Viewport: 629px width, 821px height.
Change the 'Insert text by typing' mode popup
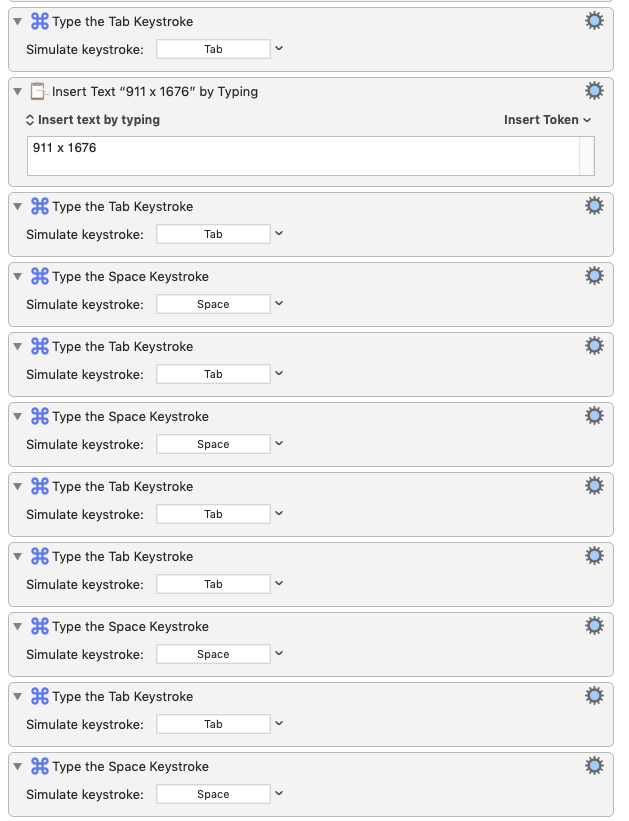point(93,120)
